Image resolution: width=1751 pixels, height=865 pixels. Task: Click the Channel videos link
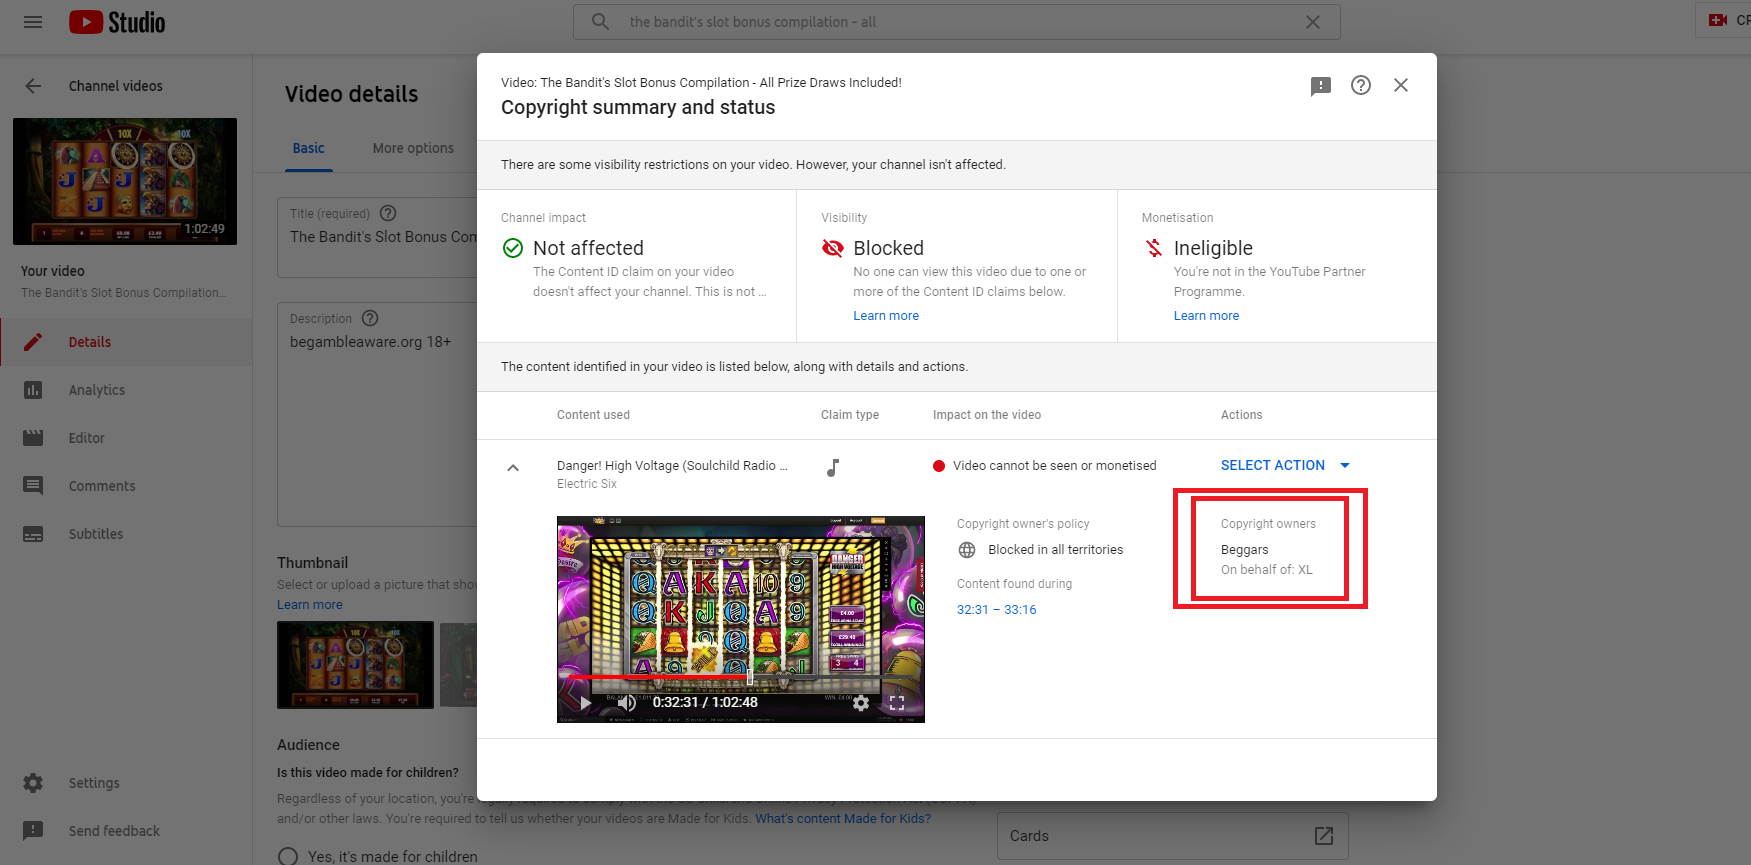[x=116, y=86]
